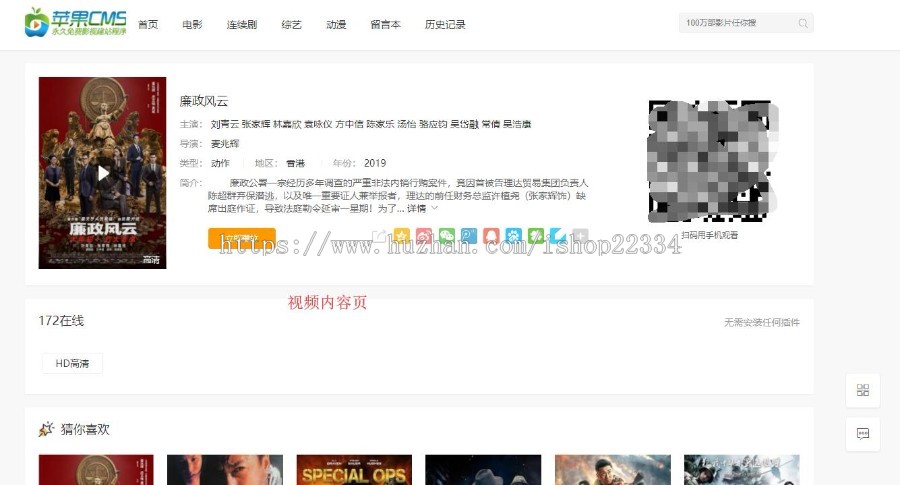Screen dimensions: 900x485
Task: Open the 连续剧 menu item
Action: click(242, 24)
